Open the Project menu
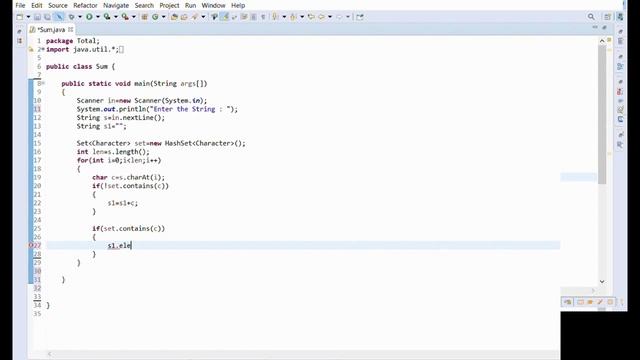Image resolution: width=640 pixels, height=360 pixels. coord(169,5)
